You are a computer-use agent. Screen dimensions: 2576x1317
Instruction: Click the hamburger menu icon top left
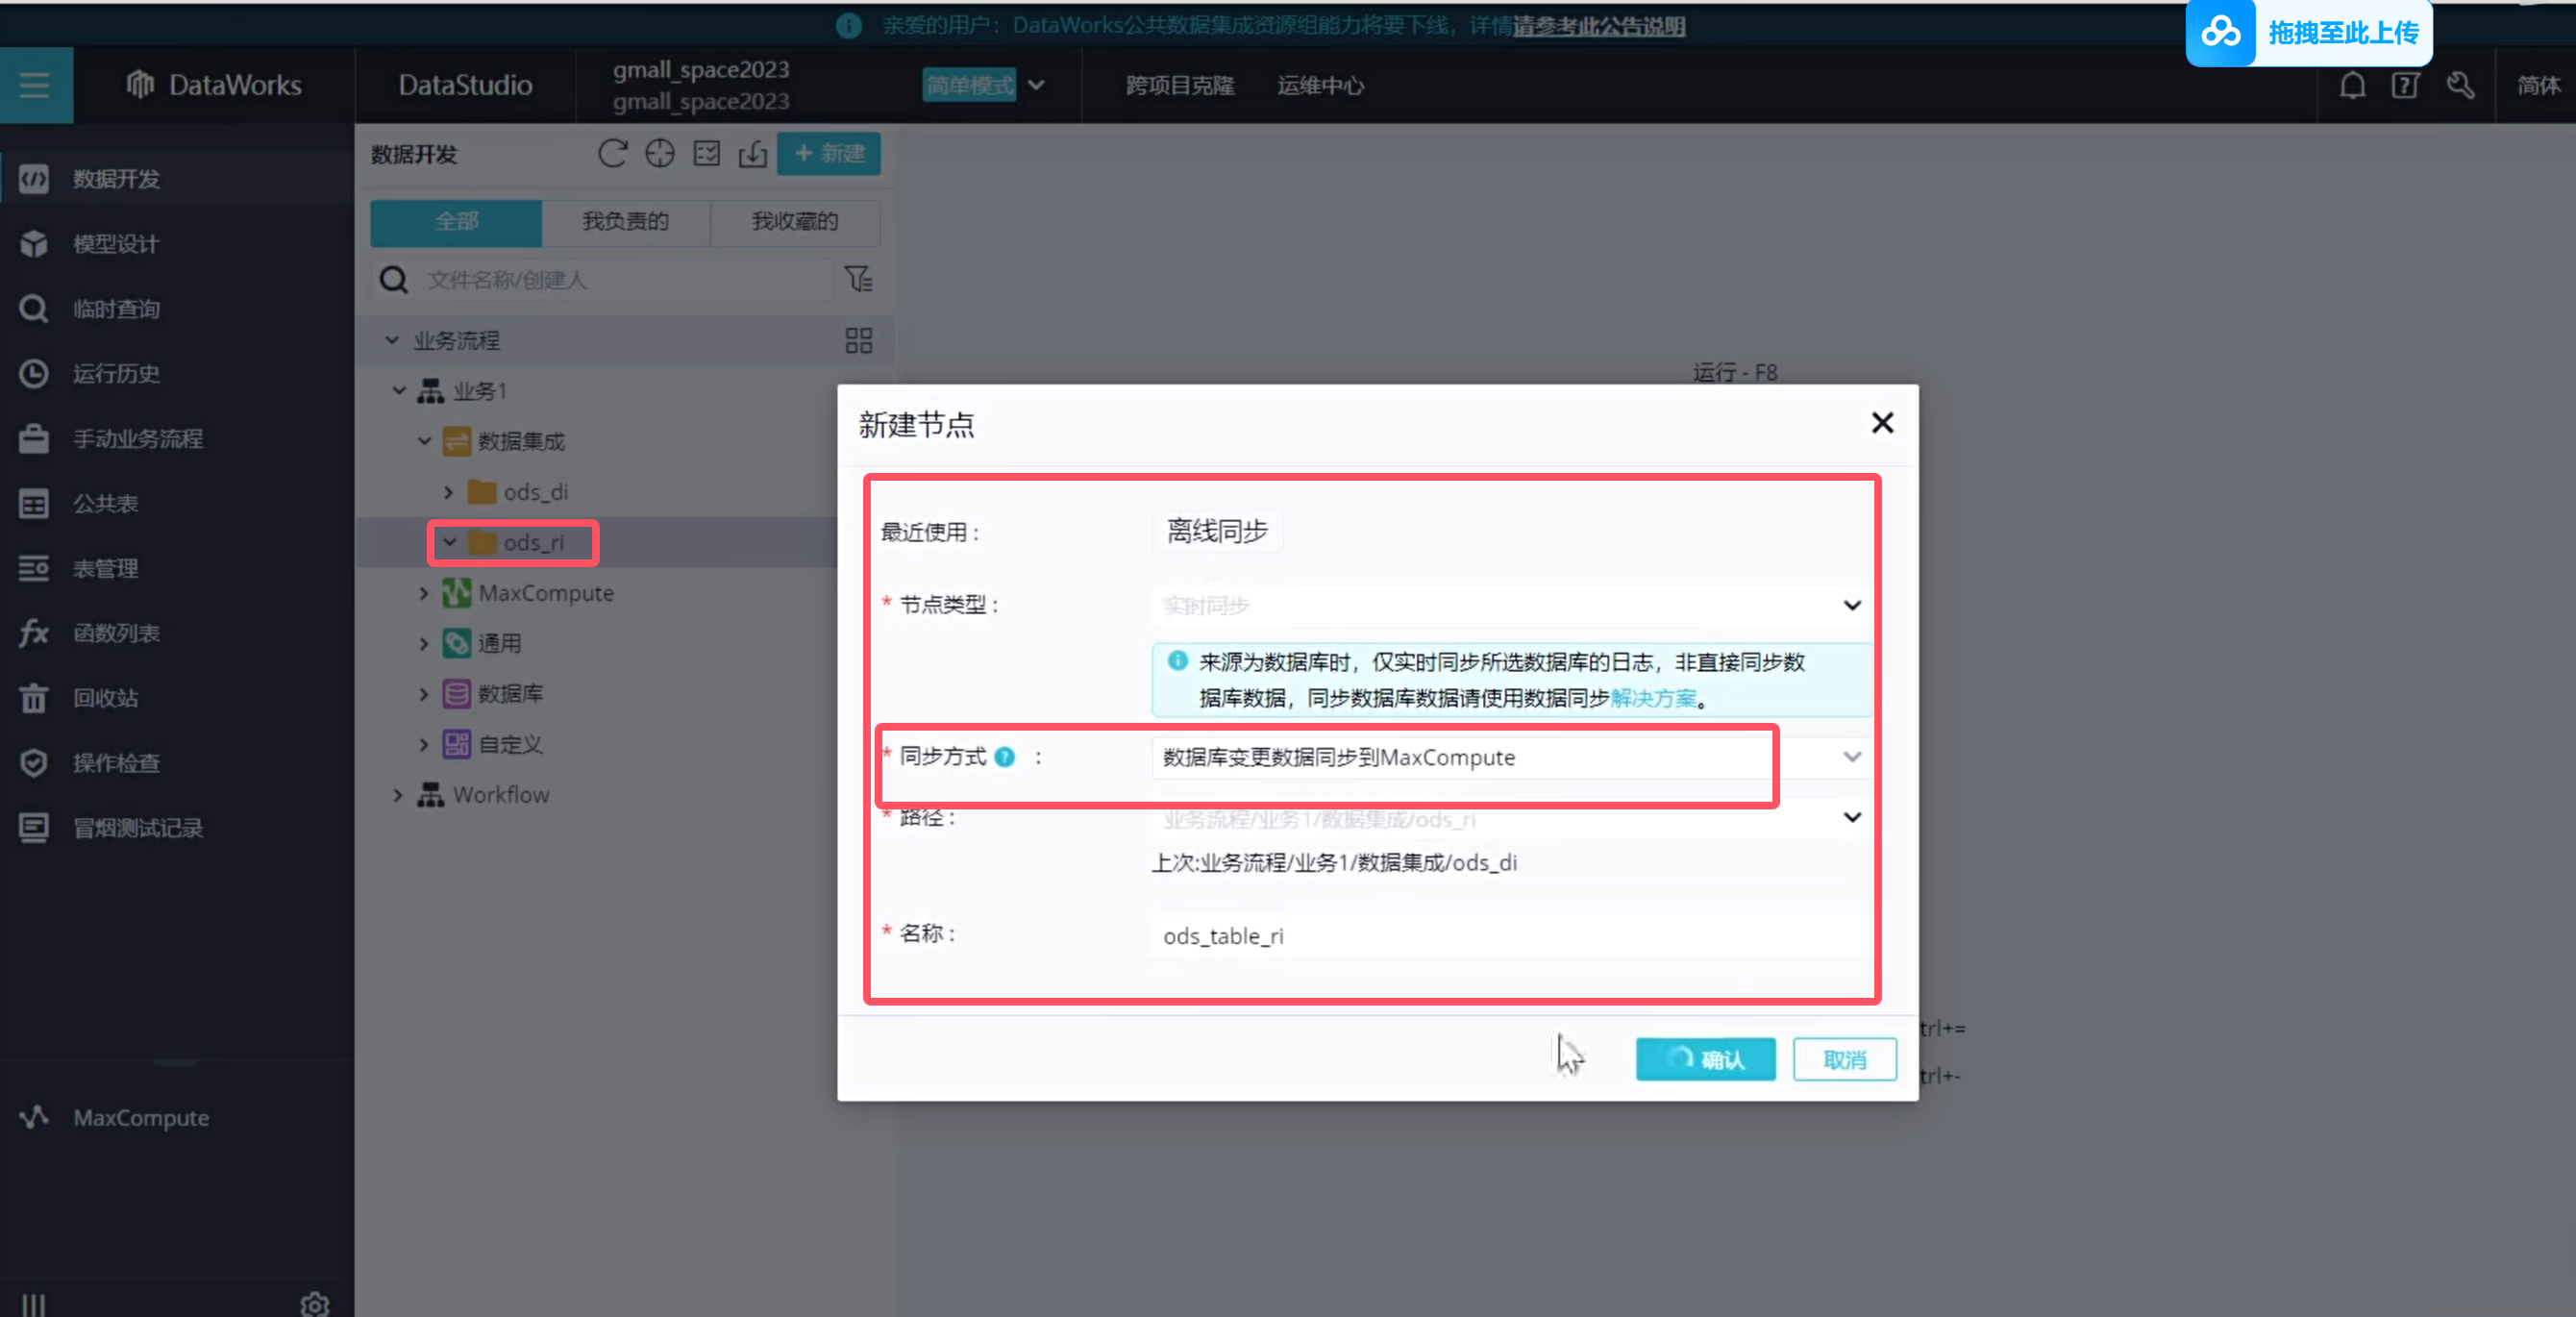click(x=35, y=85)
